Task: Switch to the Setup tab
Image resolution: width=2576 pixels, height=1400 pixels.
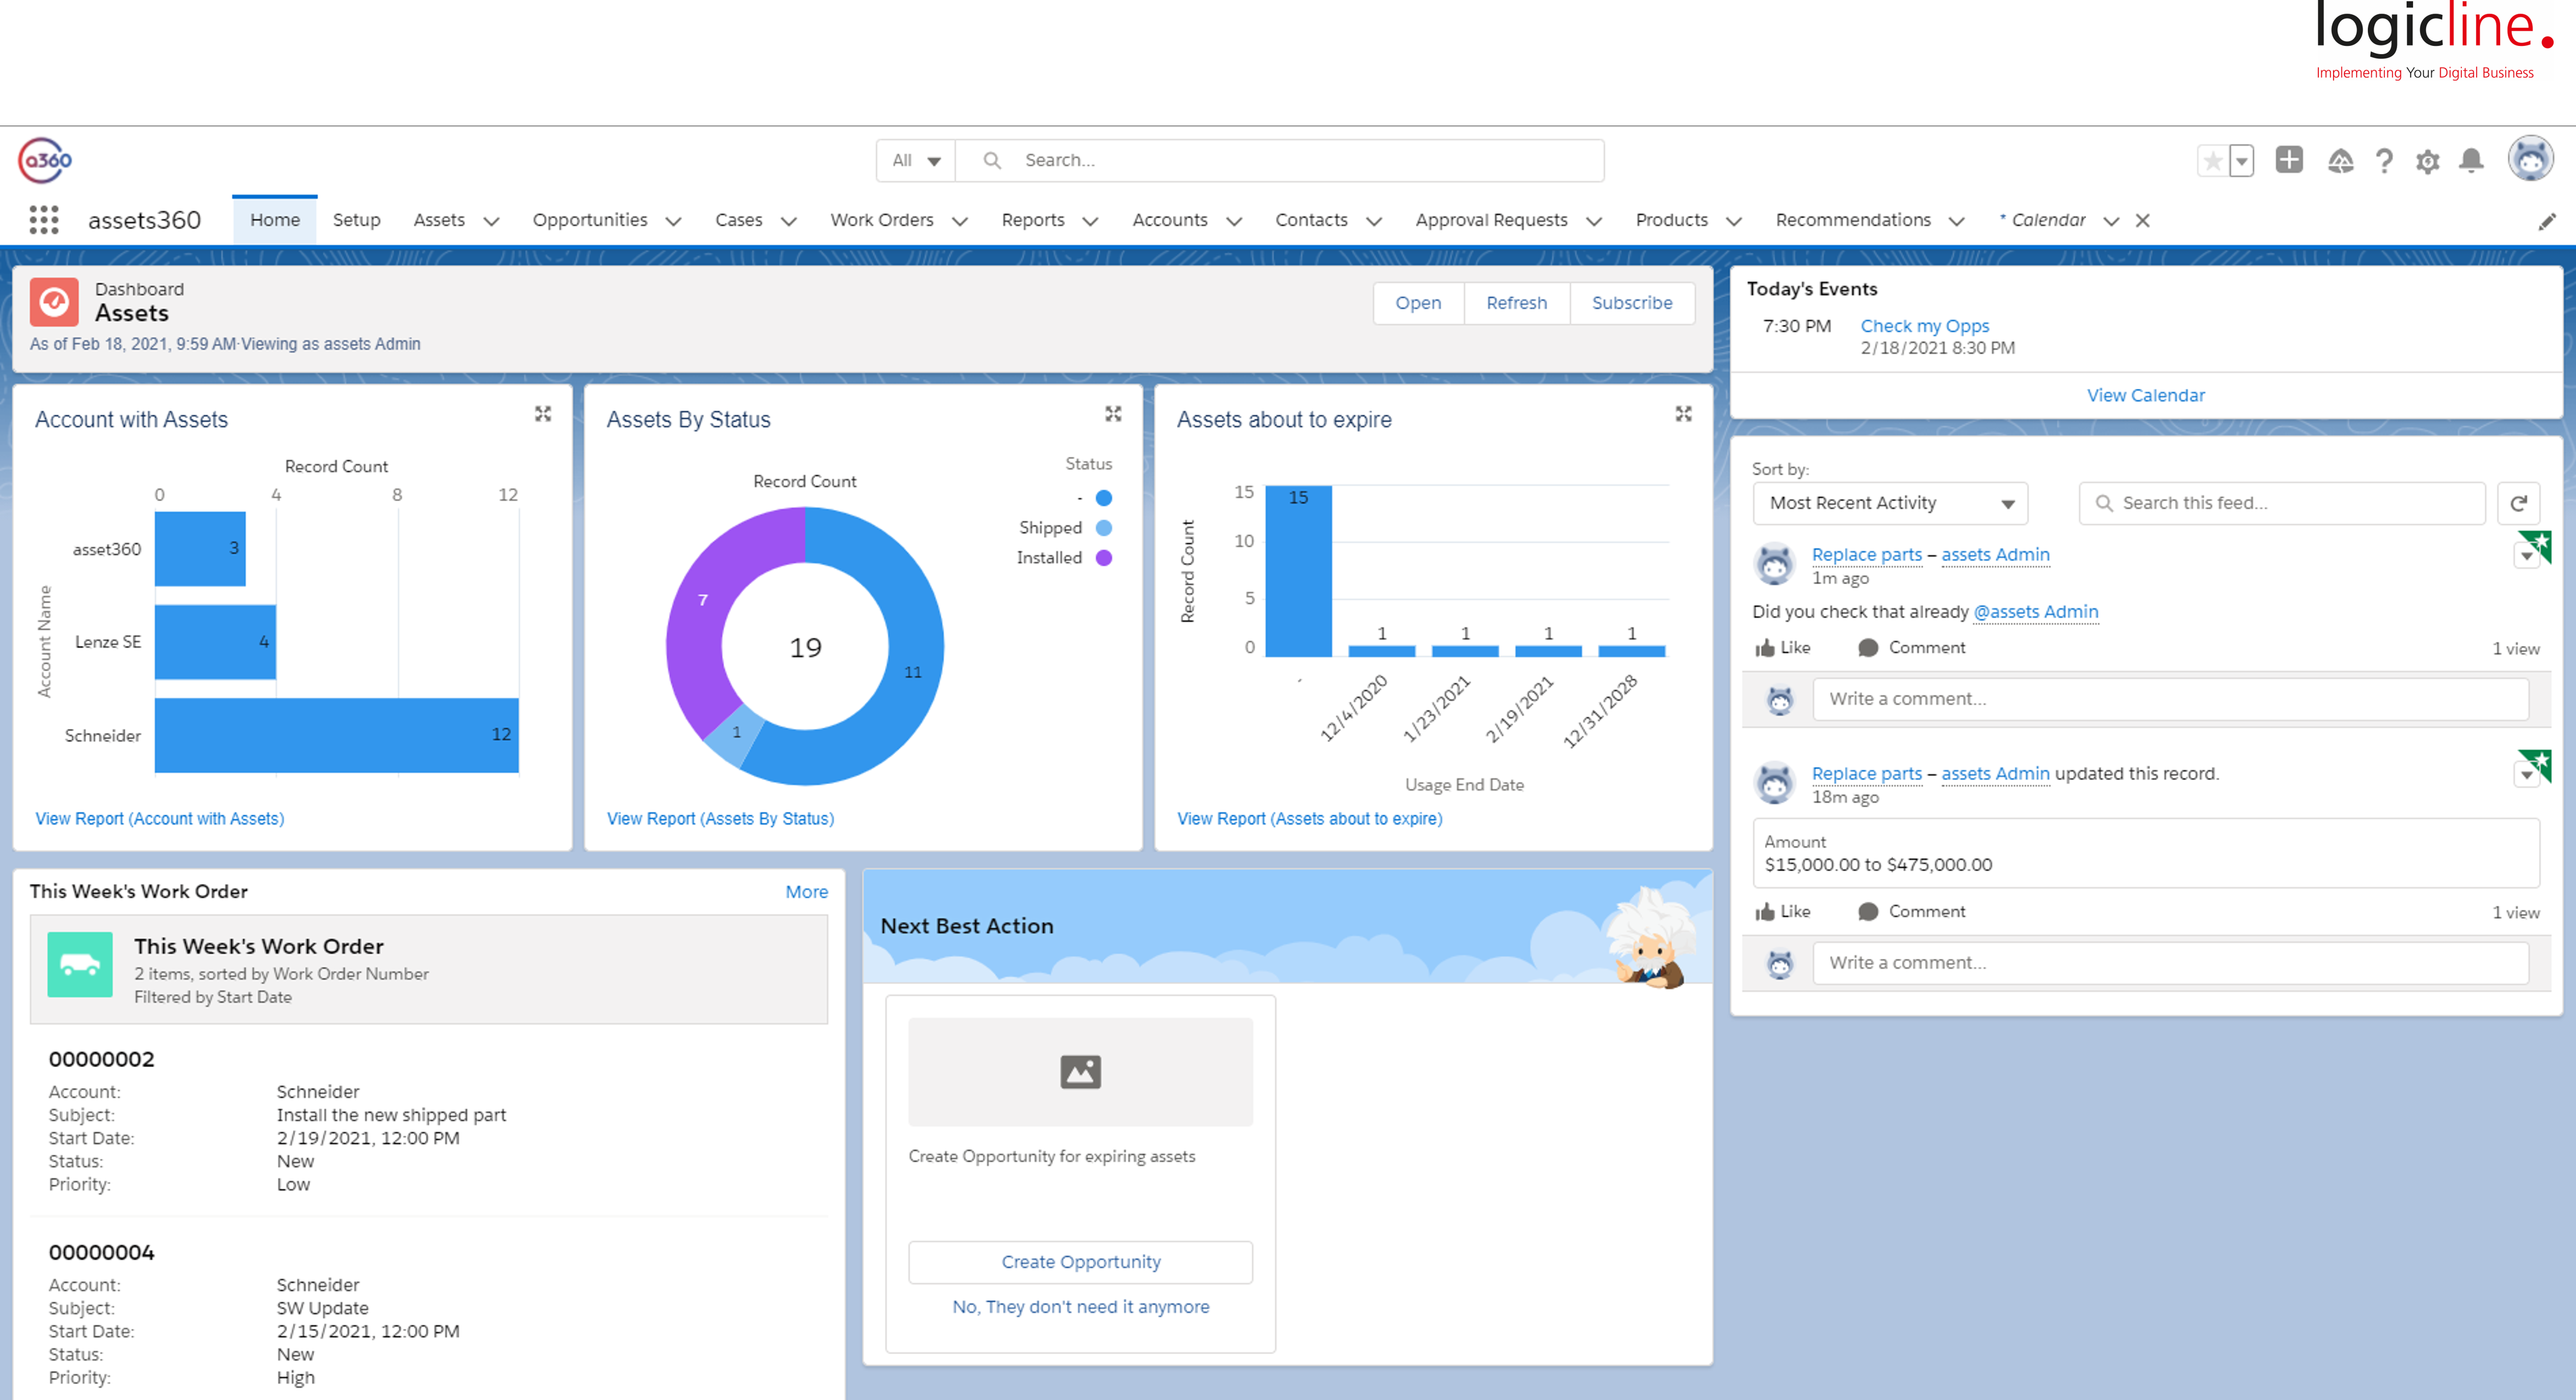Action: tap(356, 220)
